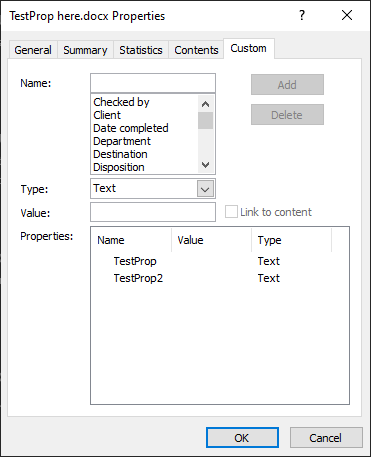Choose 'Checked by' in the name list

tap(121, 102)
